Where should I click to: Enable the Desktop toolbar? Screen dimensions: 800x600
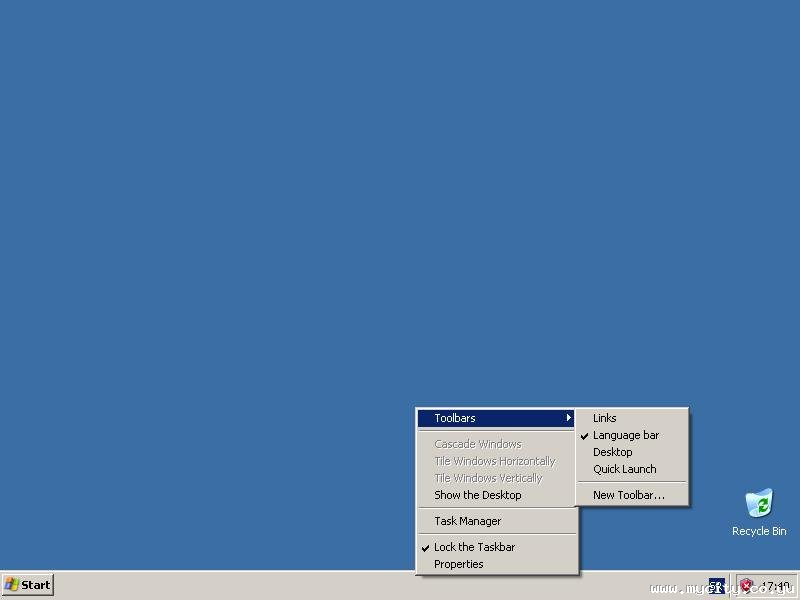click(x=632, y=452)
